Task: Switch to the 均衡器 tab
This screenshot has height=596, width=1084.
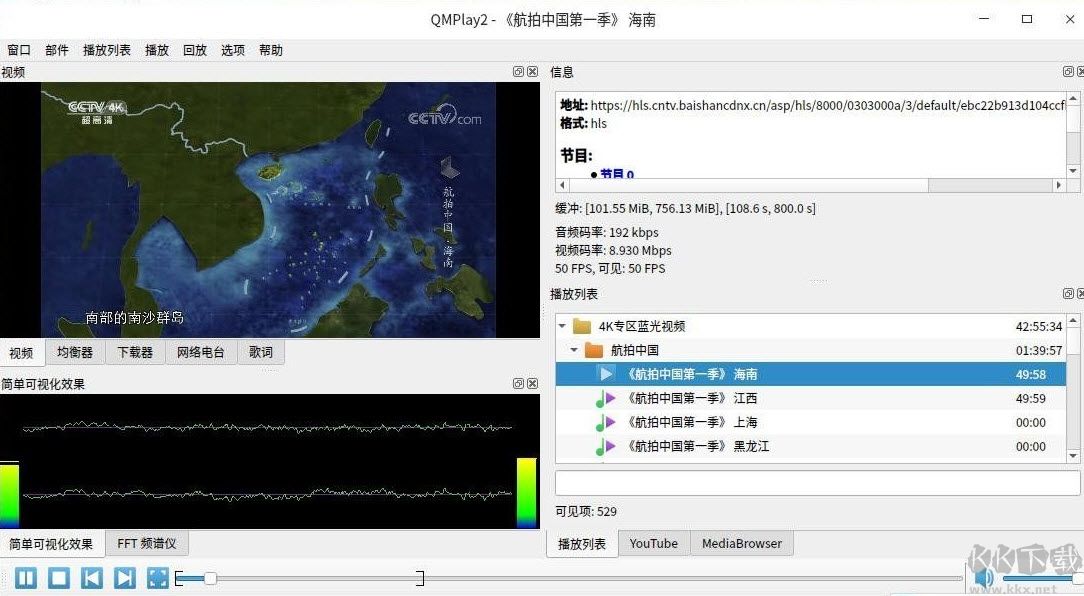Action: [74, 352]
